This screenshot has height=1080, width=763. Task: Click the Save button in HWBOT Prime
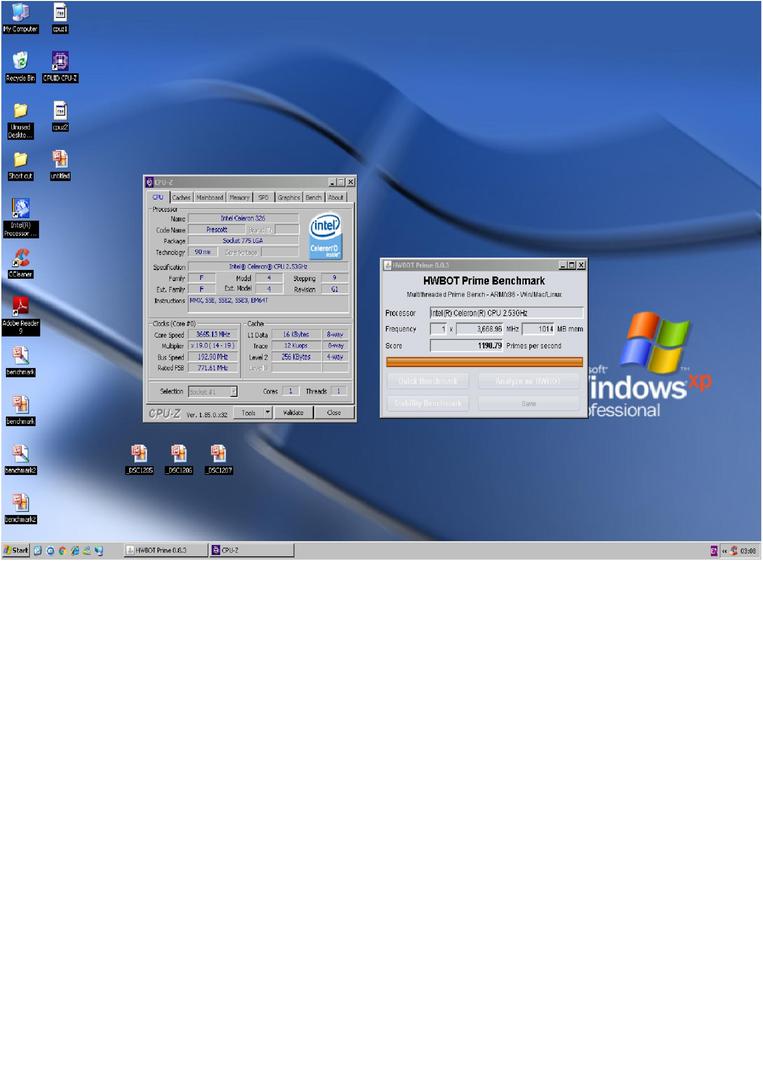(x=529, y=403)
